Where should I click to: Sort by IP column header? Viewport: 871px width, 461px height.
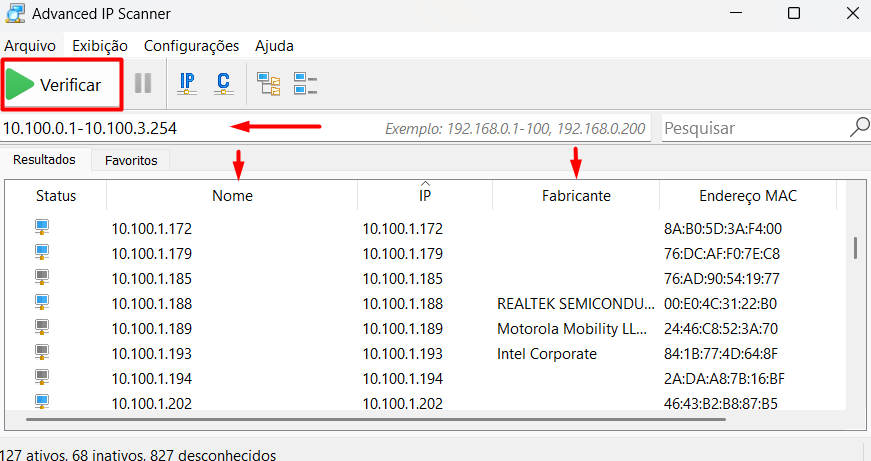(425, 196)
